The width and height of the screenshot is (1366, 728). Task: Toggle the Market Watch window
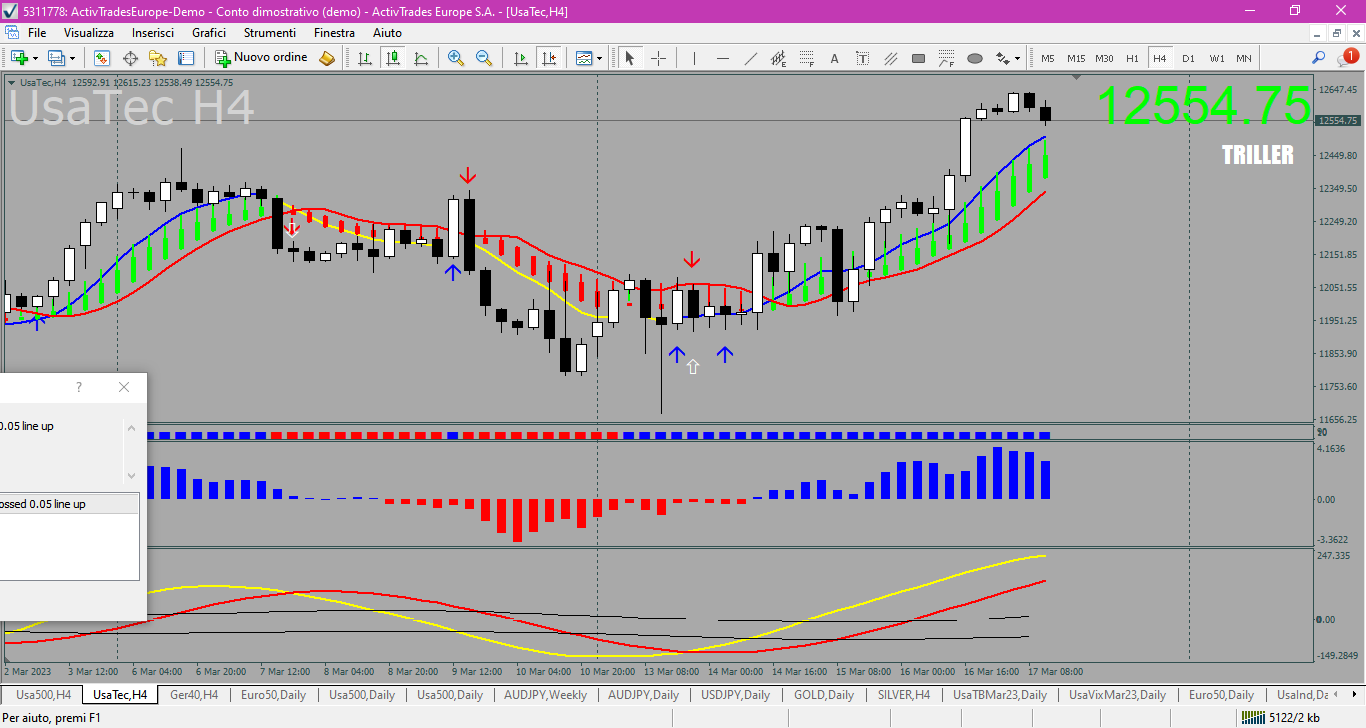pos(102,58)
